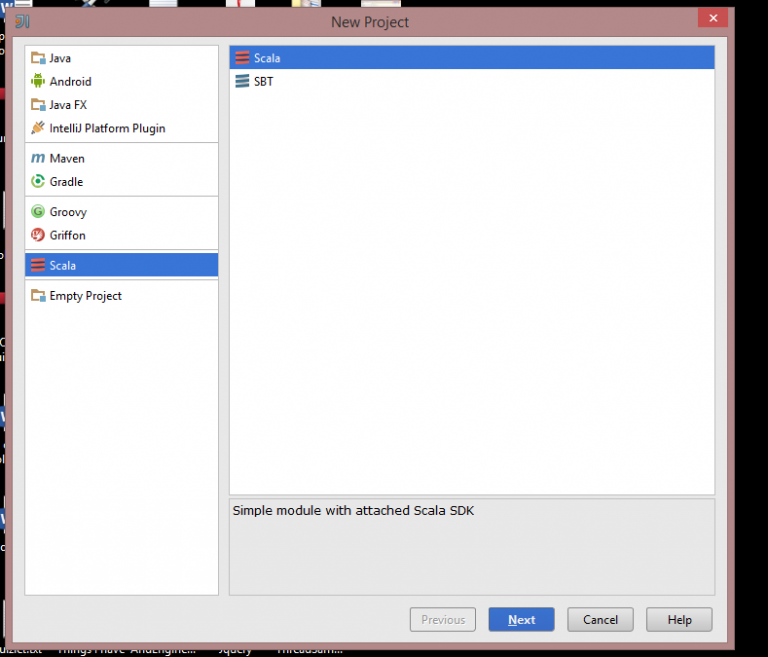Click the Empty Project folder icon

tap(38, 296)
